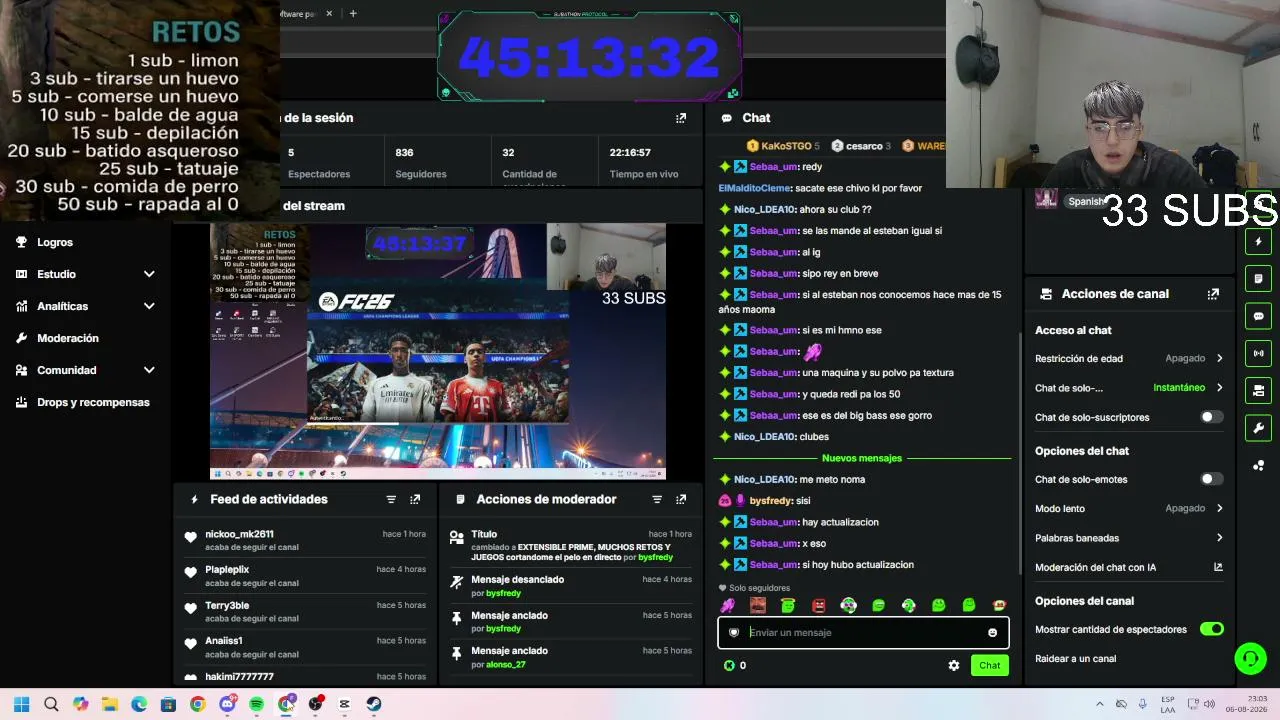Click alonso_27 link in moderator actions
The image size is (1280, 720).
(x=505, y=664)
